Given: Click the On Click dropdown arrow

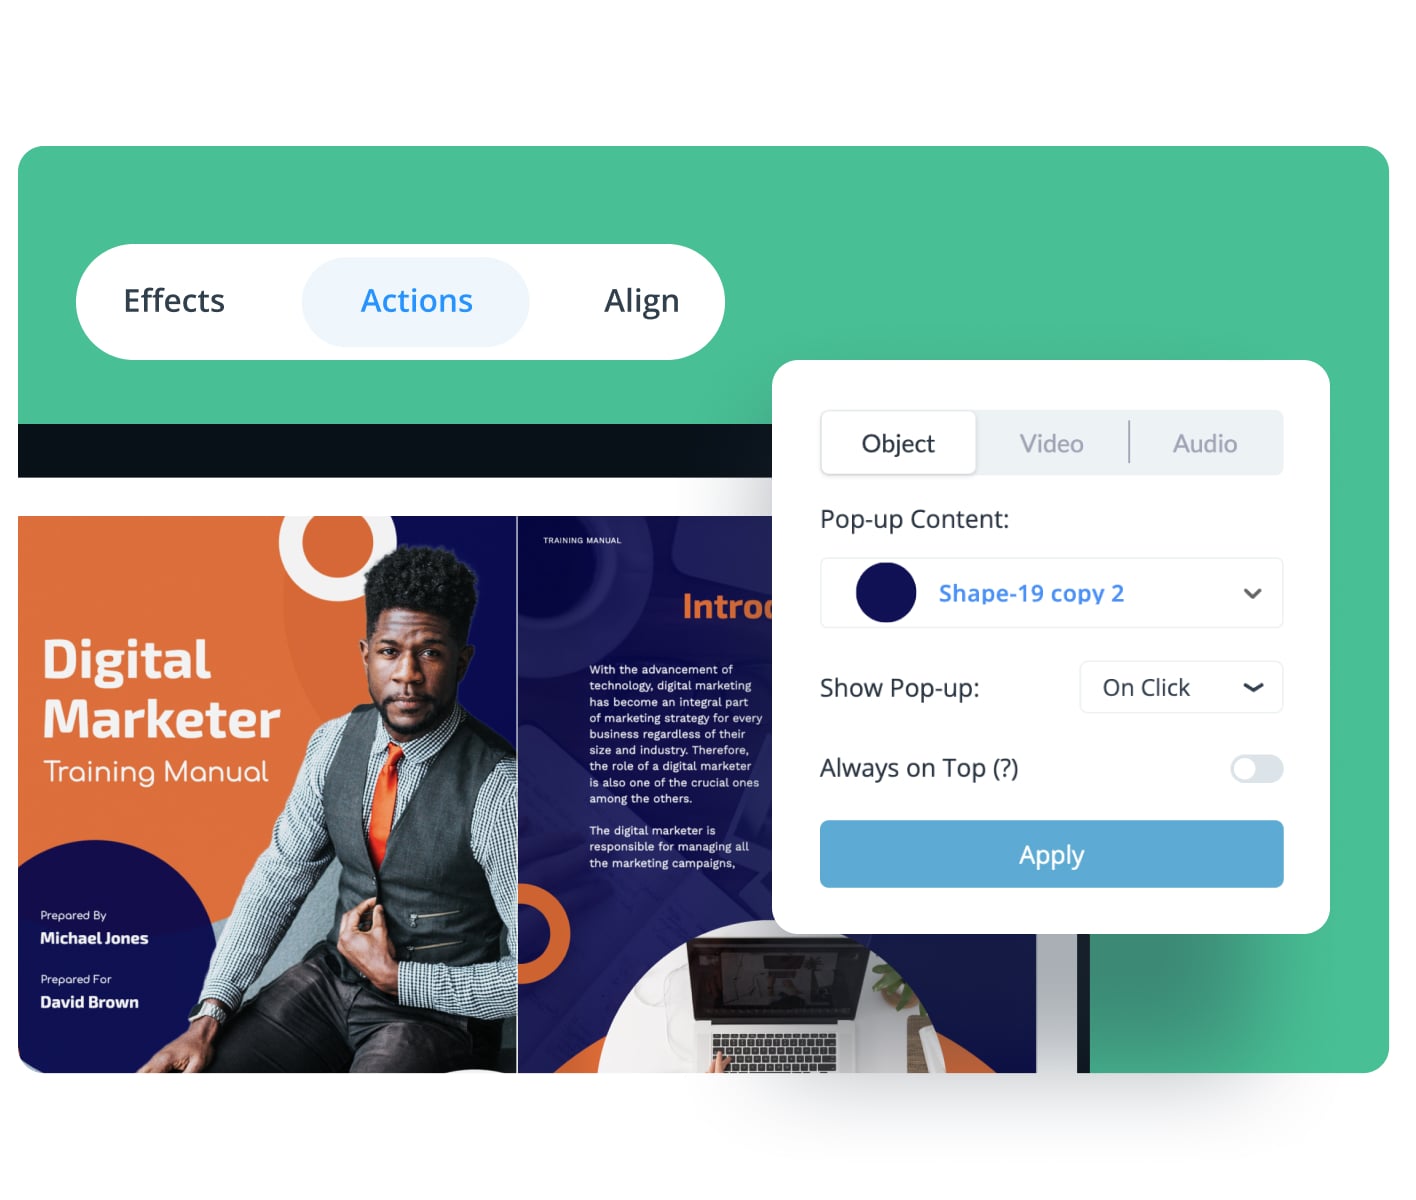Looking at the screenshot, I should click(x=1253, y=687).
